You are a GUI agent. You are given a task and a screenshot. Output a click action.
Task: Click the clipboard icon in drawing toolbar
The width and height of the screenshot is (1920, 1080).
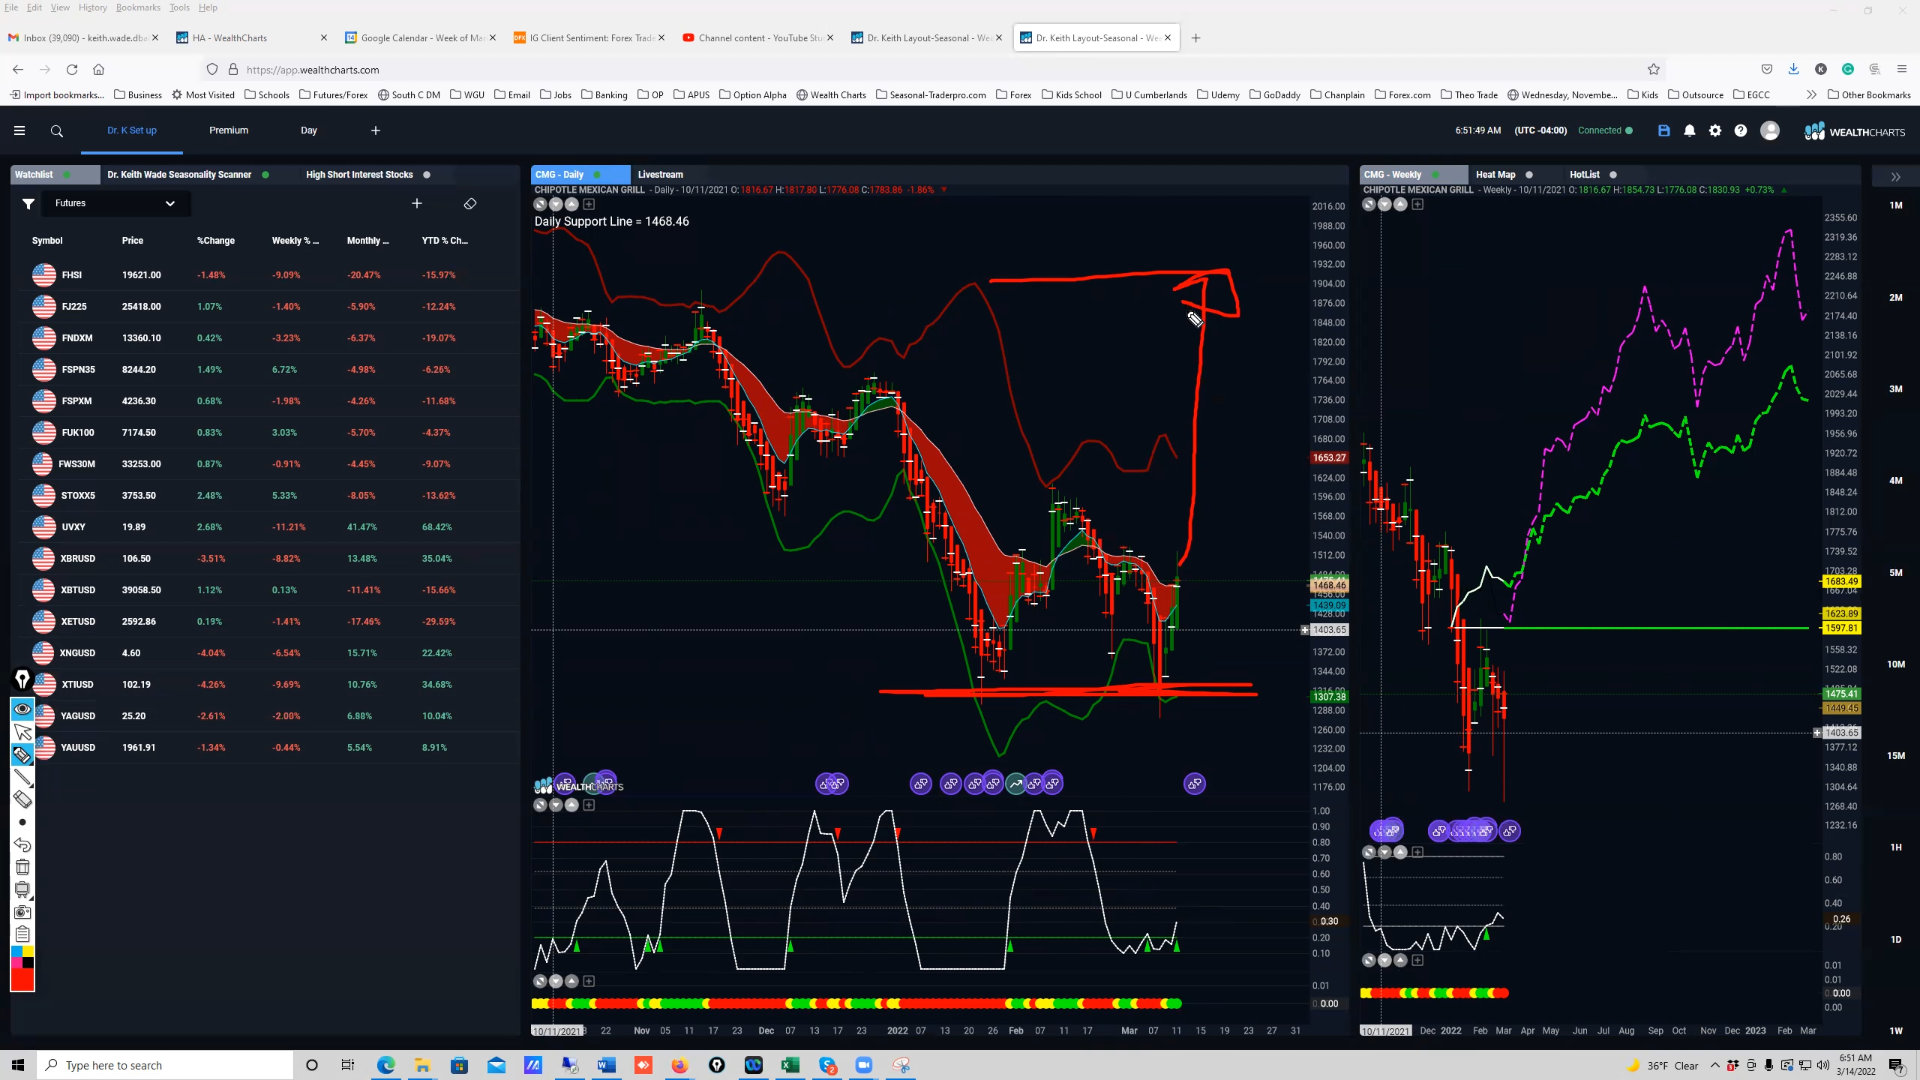22,934
